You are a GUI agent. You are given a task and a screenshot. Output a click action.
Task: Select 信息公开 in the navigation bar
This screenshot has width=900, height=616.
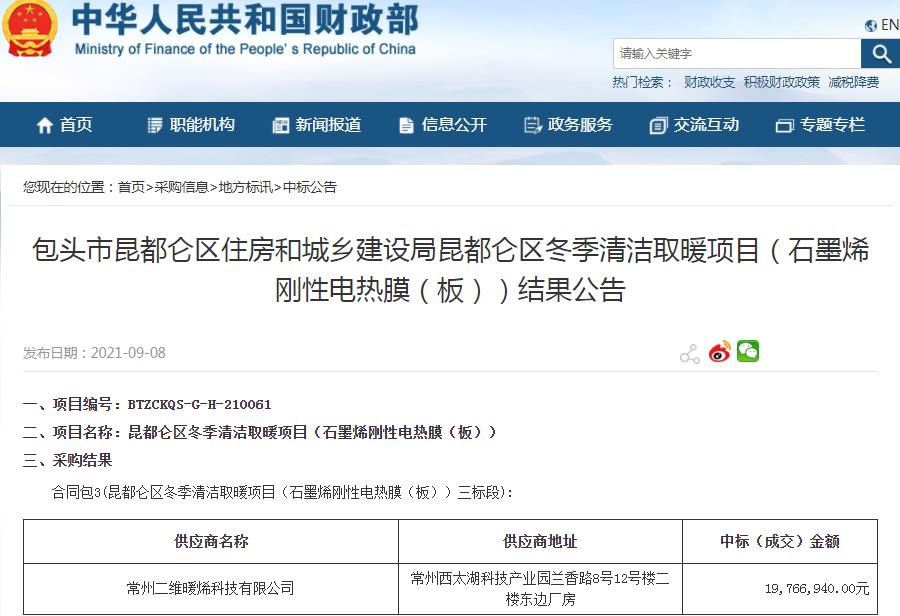coord(443,125)
